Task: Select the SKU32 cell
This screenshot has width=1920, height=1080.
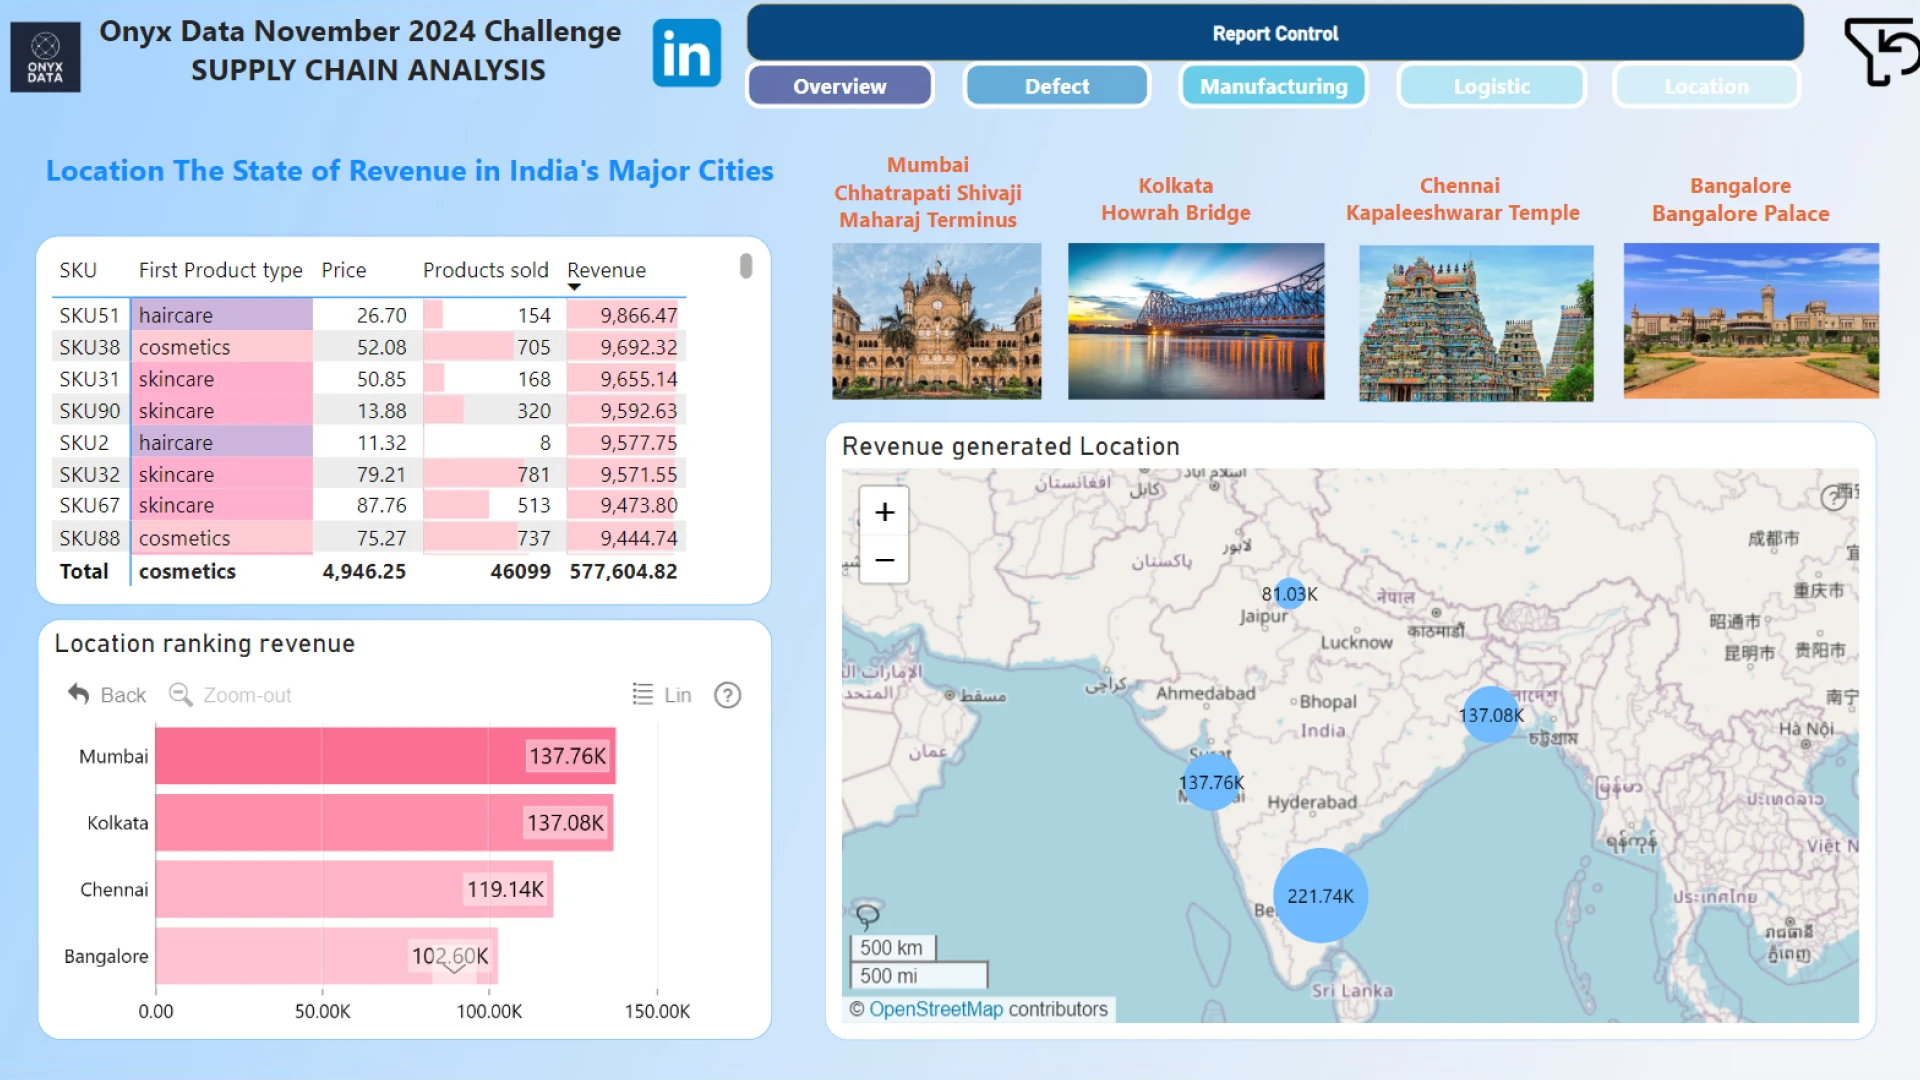Action: (x=89, y=474)
